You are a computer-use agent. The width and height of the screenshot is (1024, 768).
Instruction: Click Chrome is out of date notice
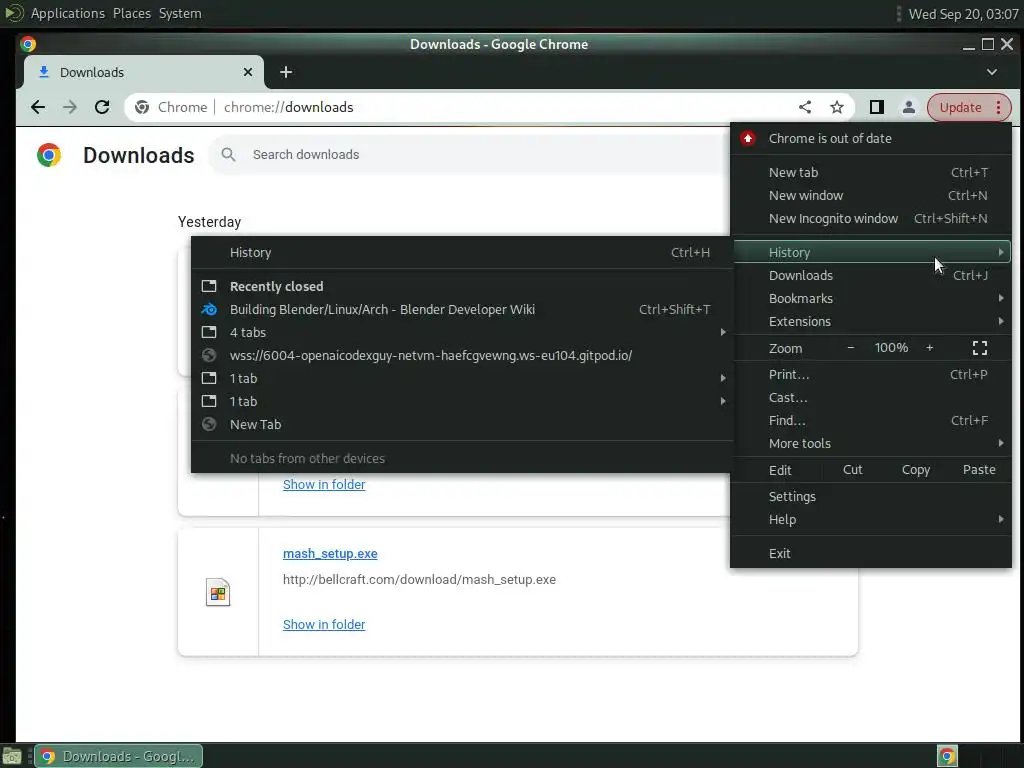872,138
